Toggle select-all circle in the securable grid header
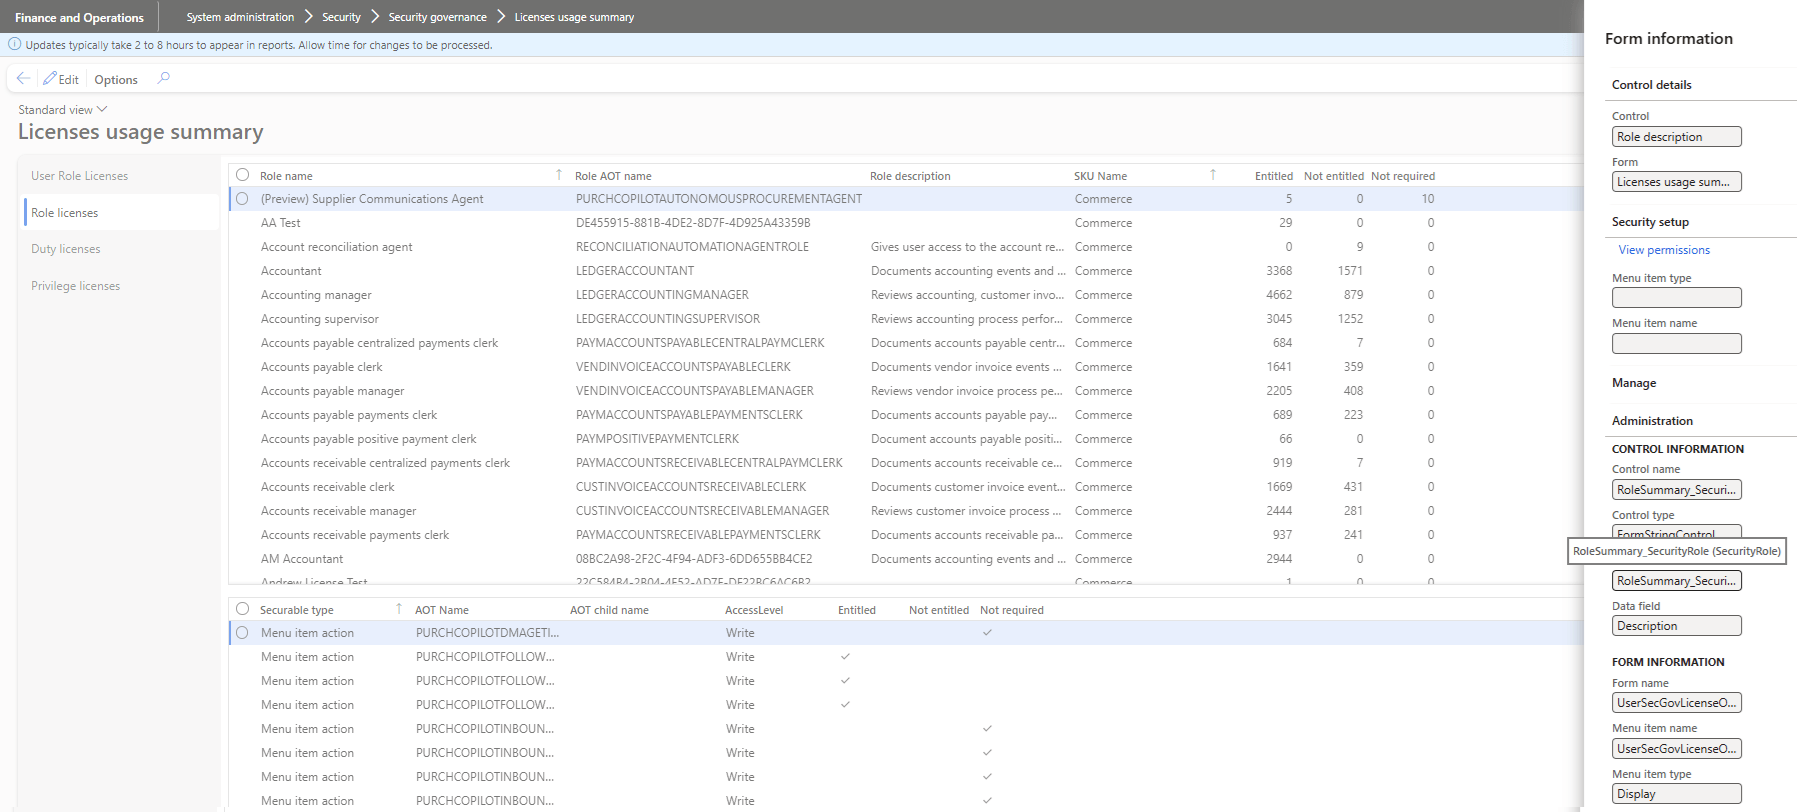This screenshot has height=812, width=1797. coord(242,609)
